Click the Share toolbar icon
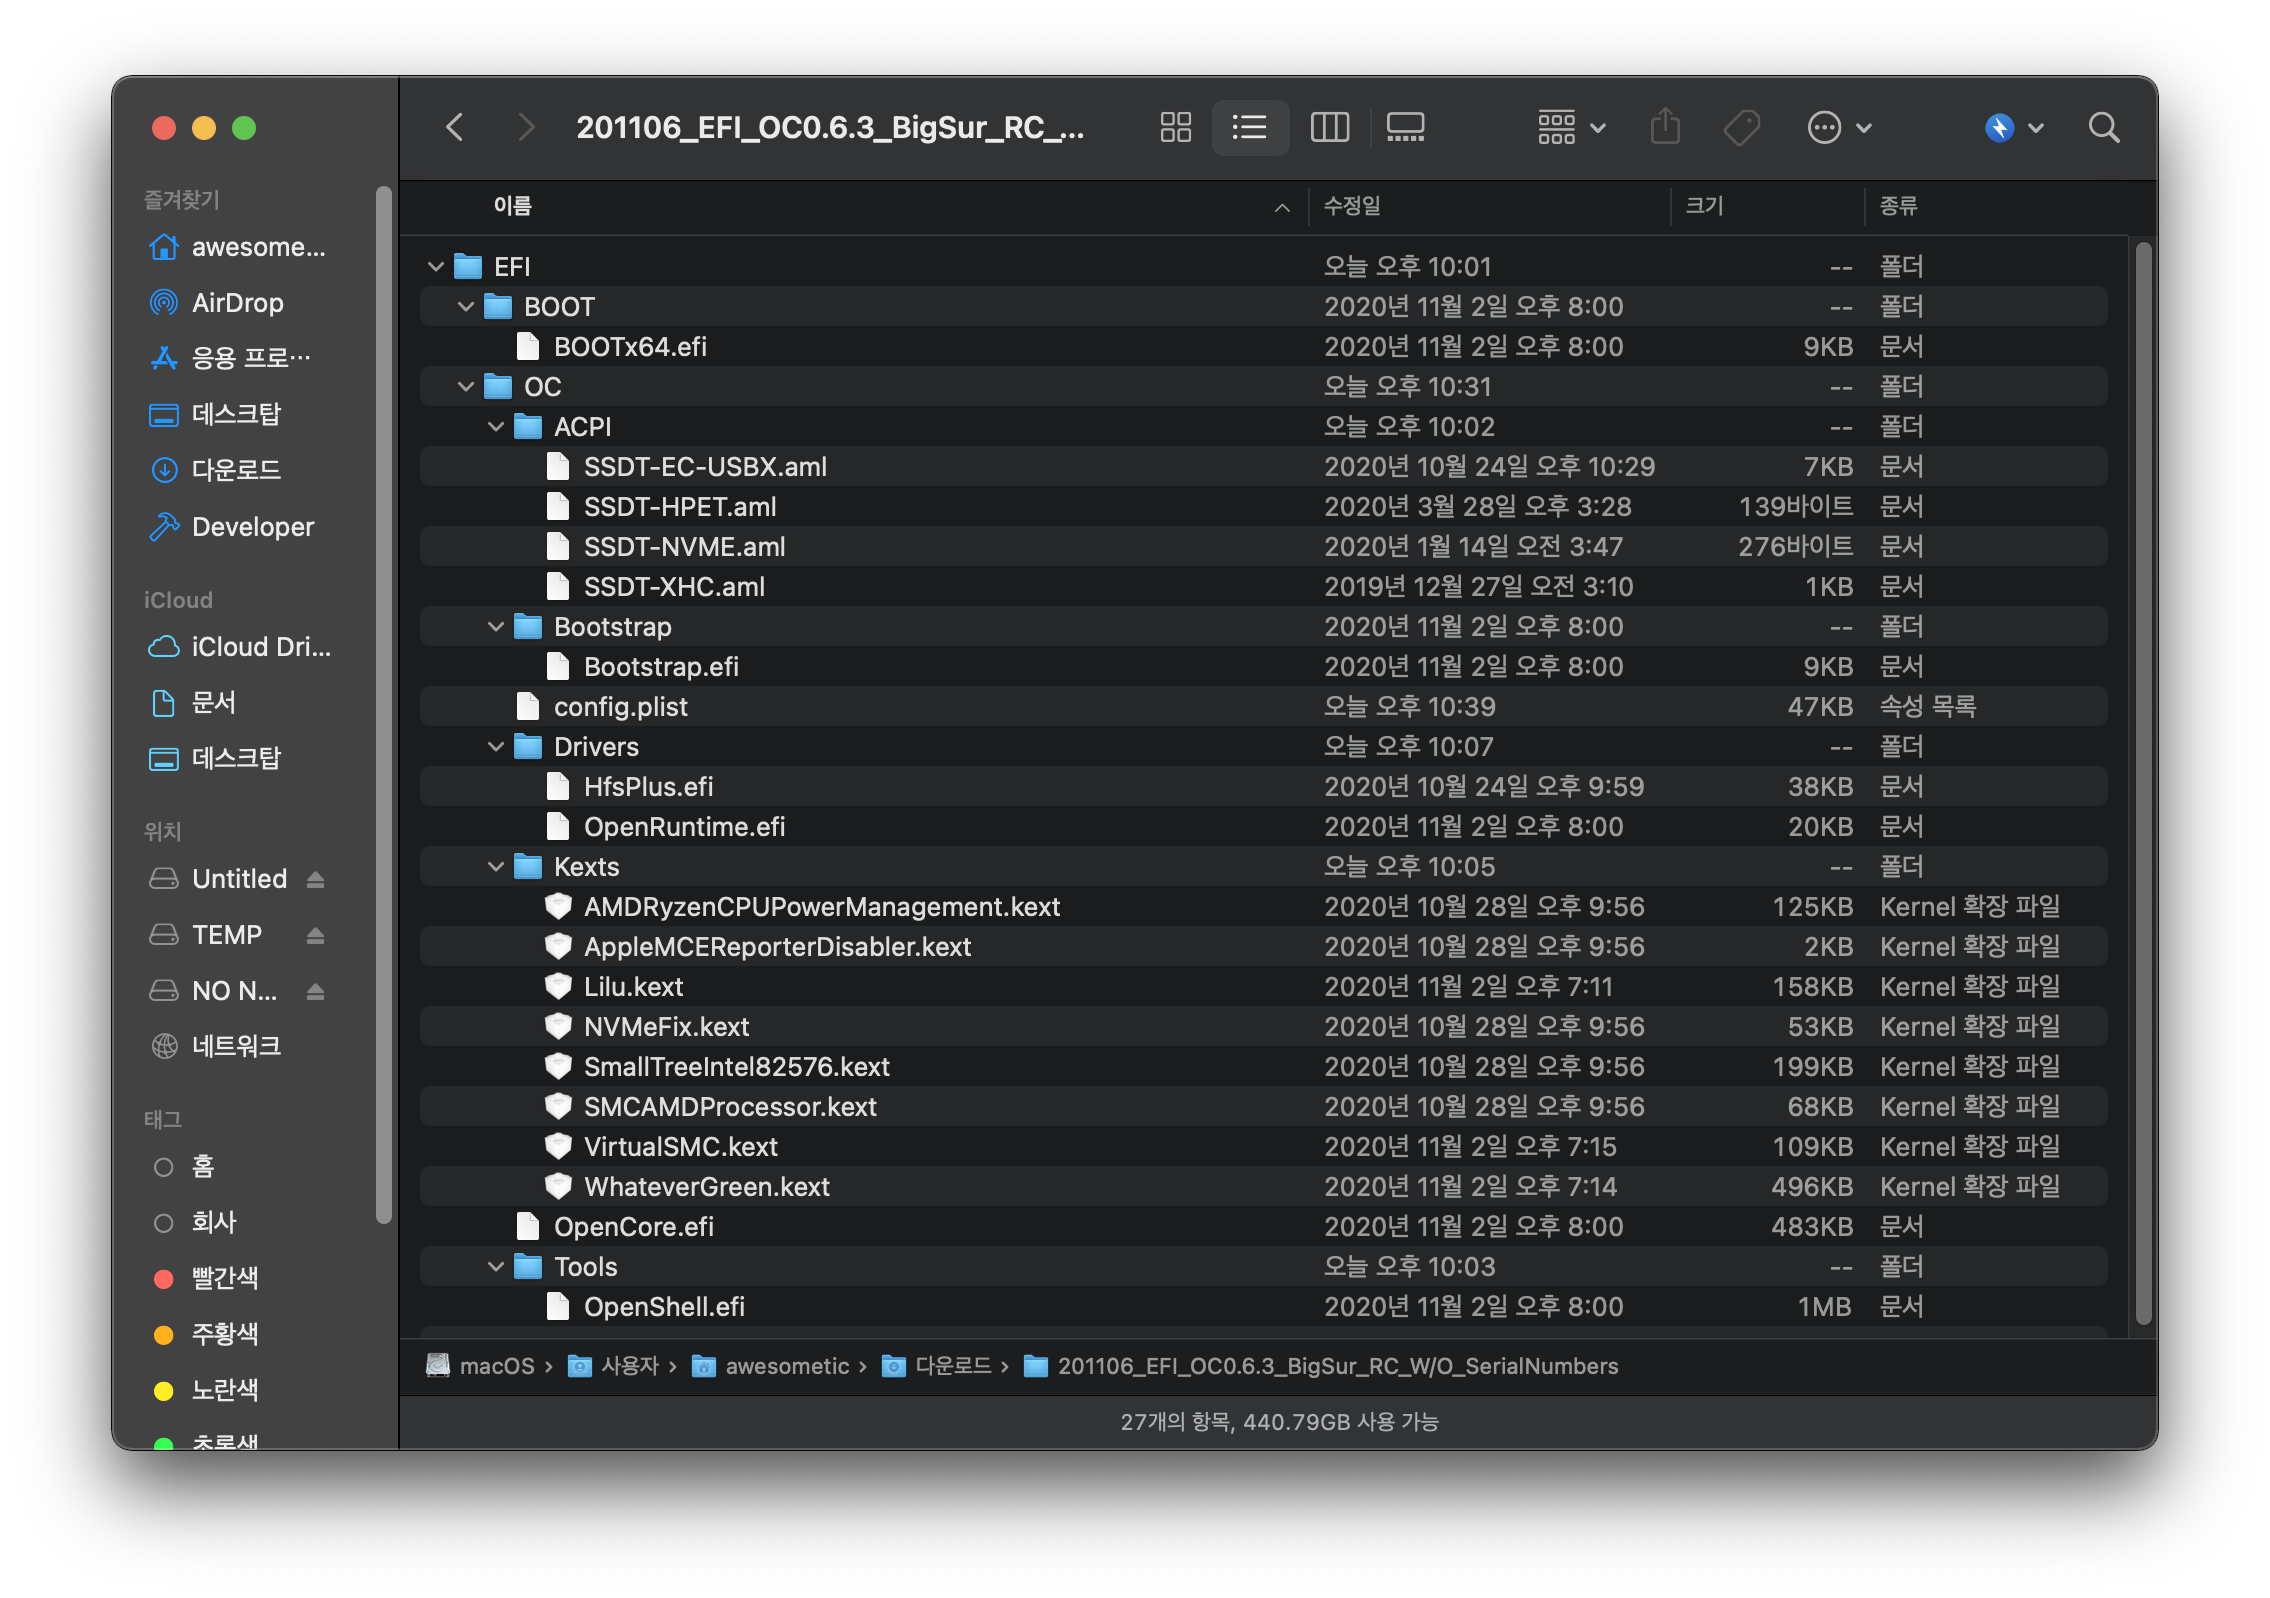This screenshot has height=1598, width=2270. [x=1665, y=128]
